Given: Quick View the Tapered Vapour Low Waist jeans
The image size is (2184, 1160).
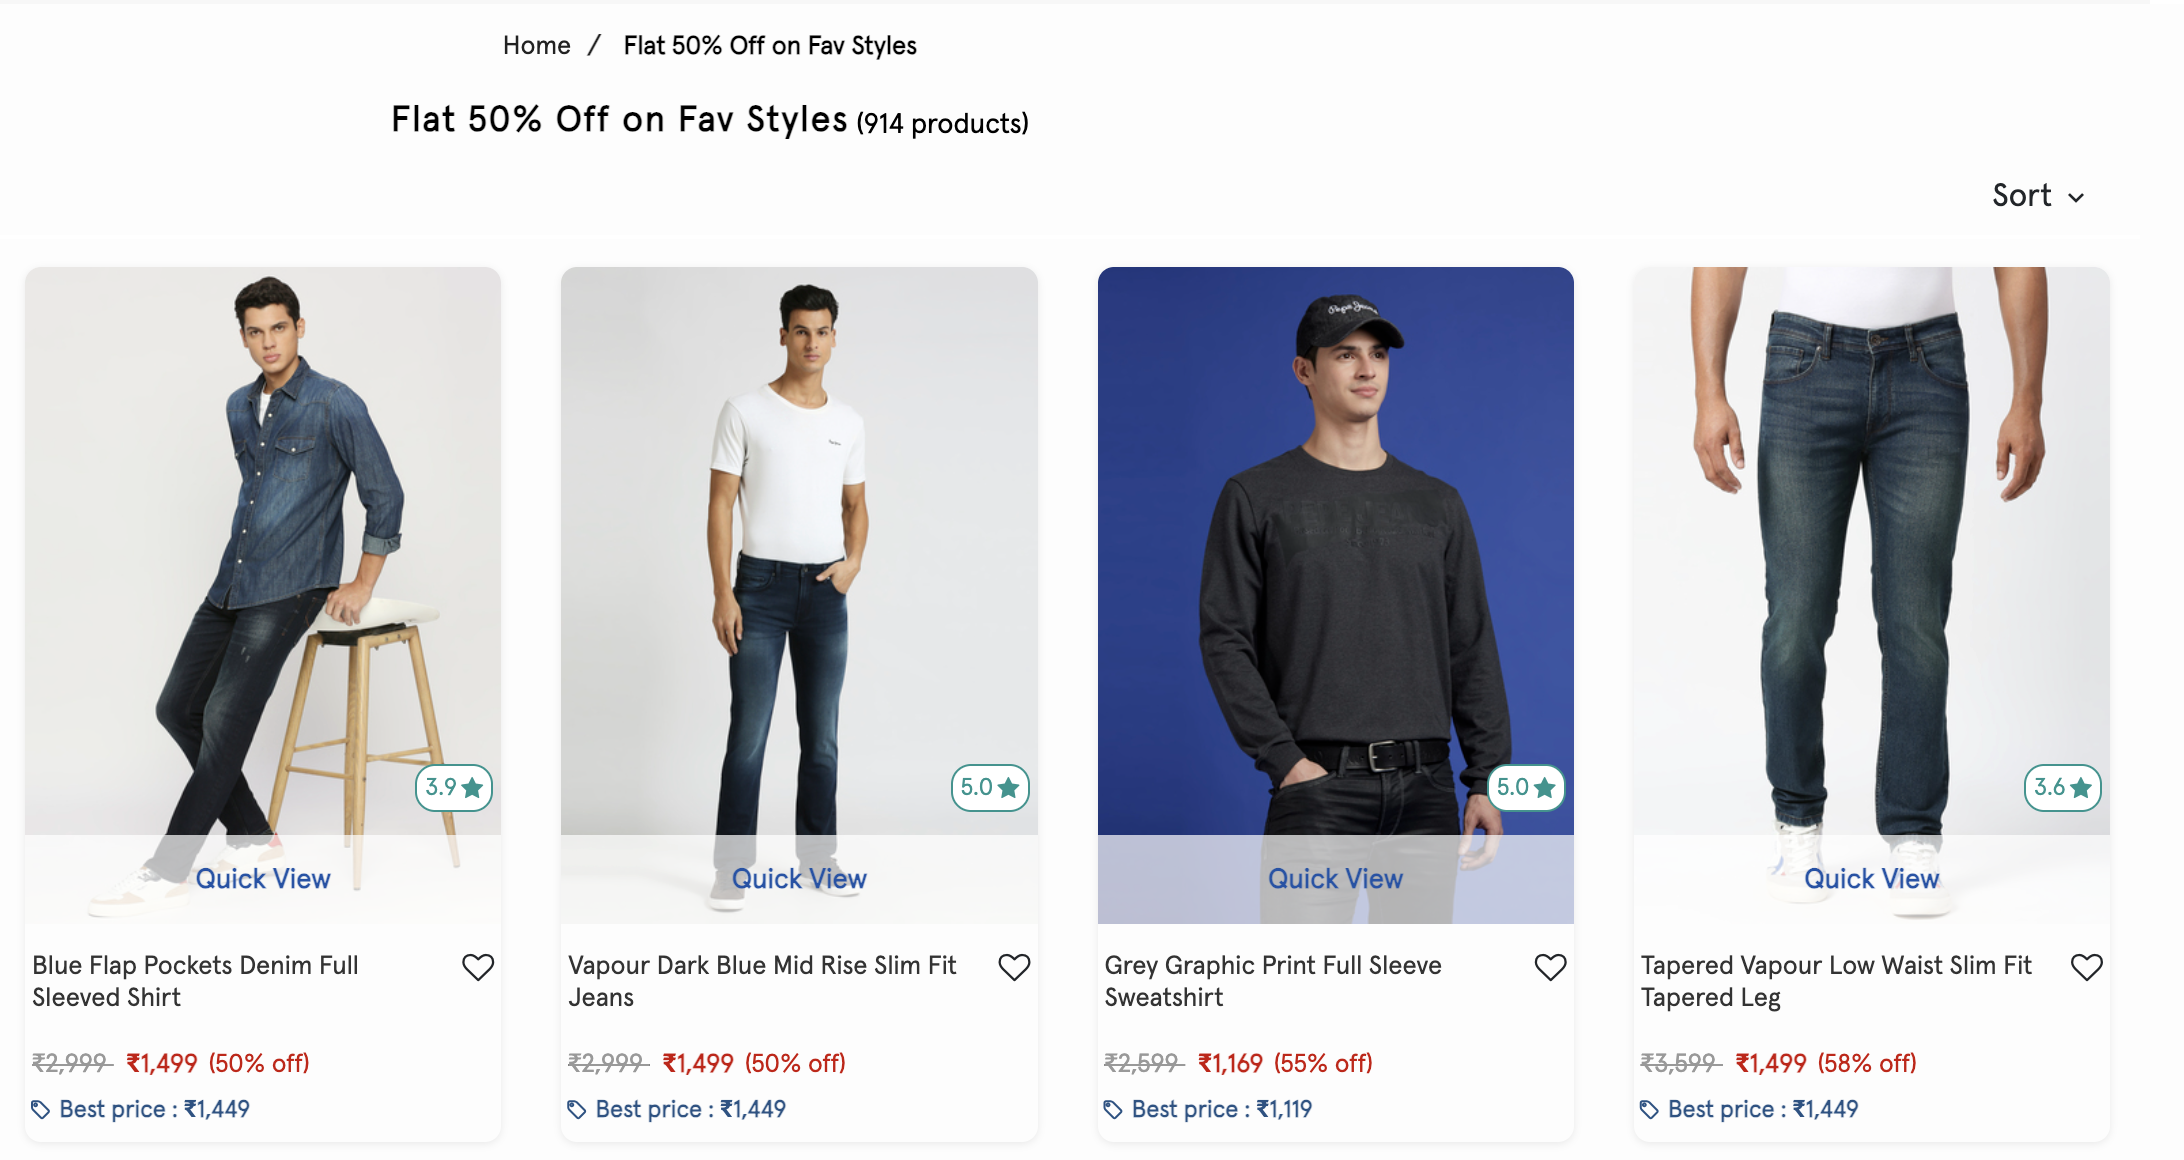Looking at the screenshot, I should pyautogui.click(x=1871, y=878).
